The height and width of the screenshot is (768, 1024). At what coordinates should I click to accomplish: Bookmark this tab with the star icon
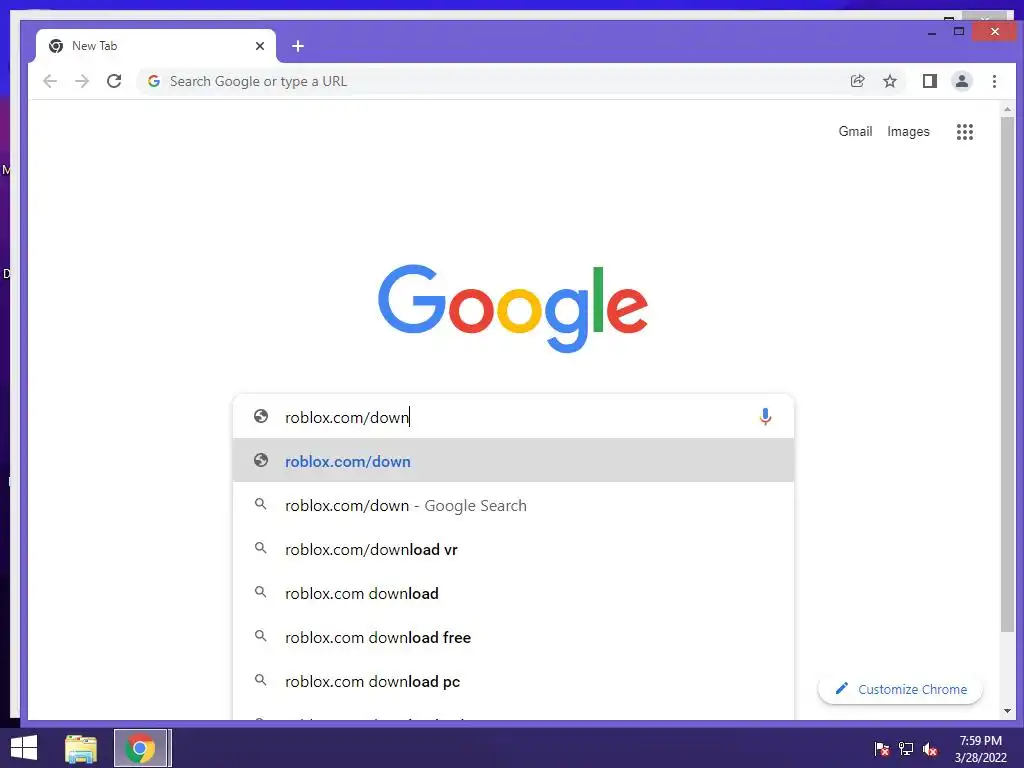pyautogui.click(x=889, y=81)
